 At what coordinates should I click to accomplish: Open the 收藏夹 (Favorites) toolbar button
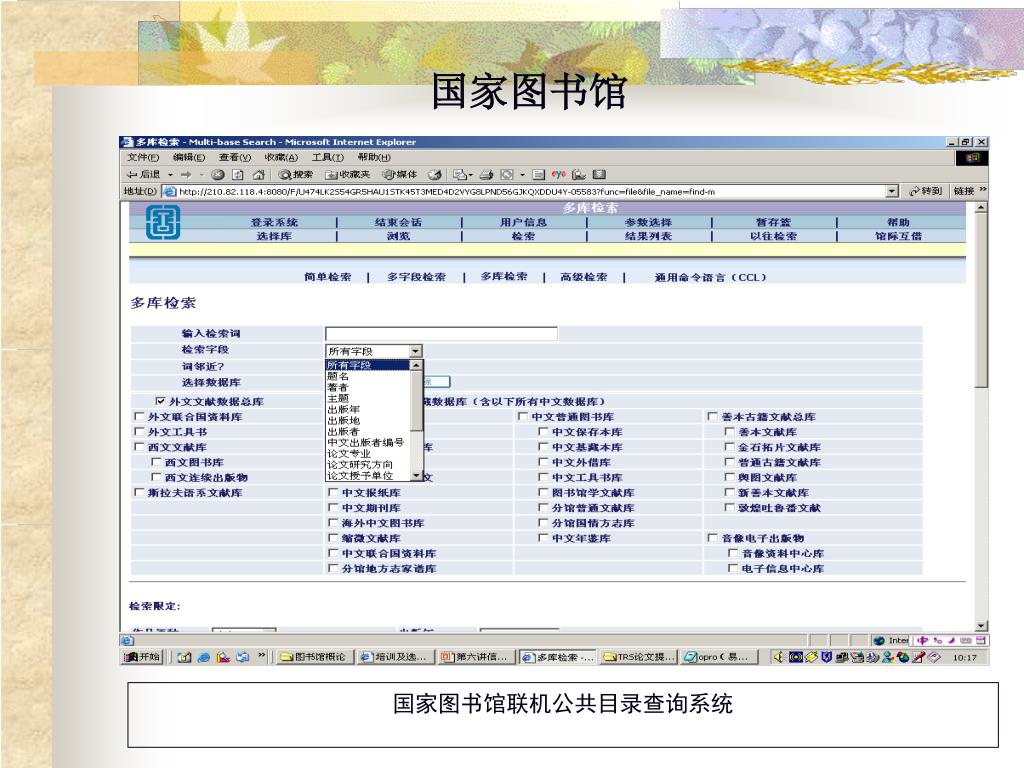(347, 174)
